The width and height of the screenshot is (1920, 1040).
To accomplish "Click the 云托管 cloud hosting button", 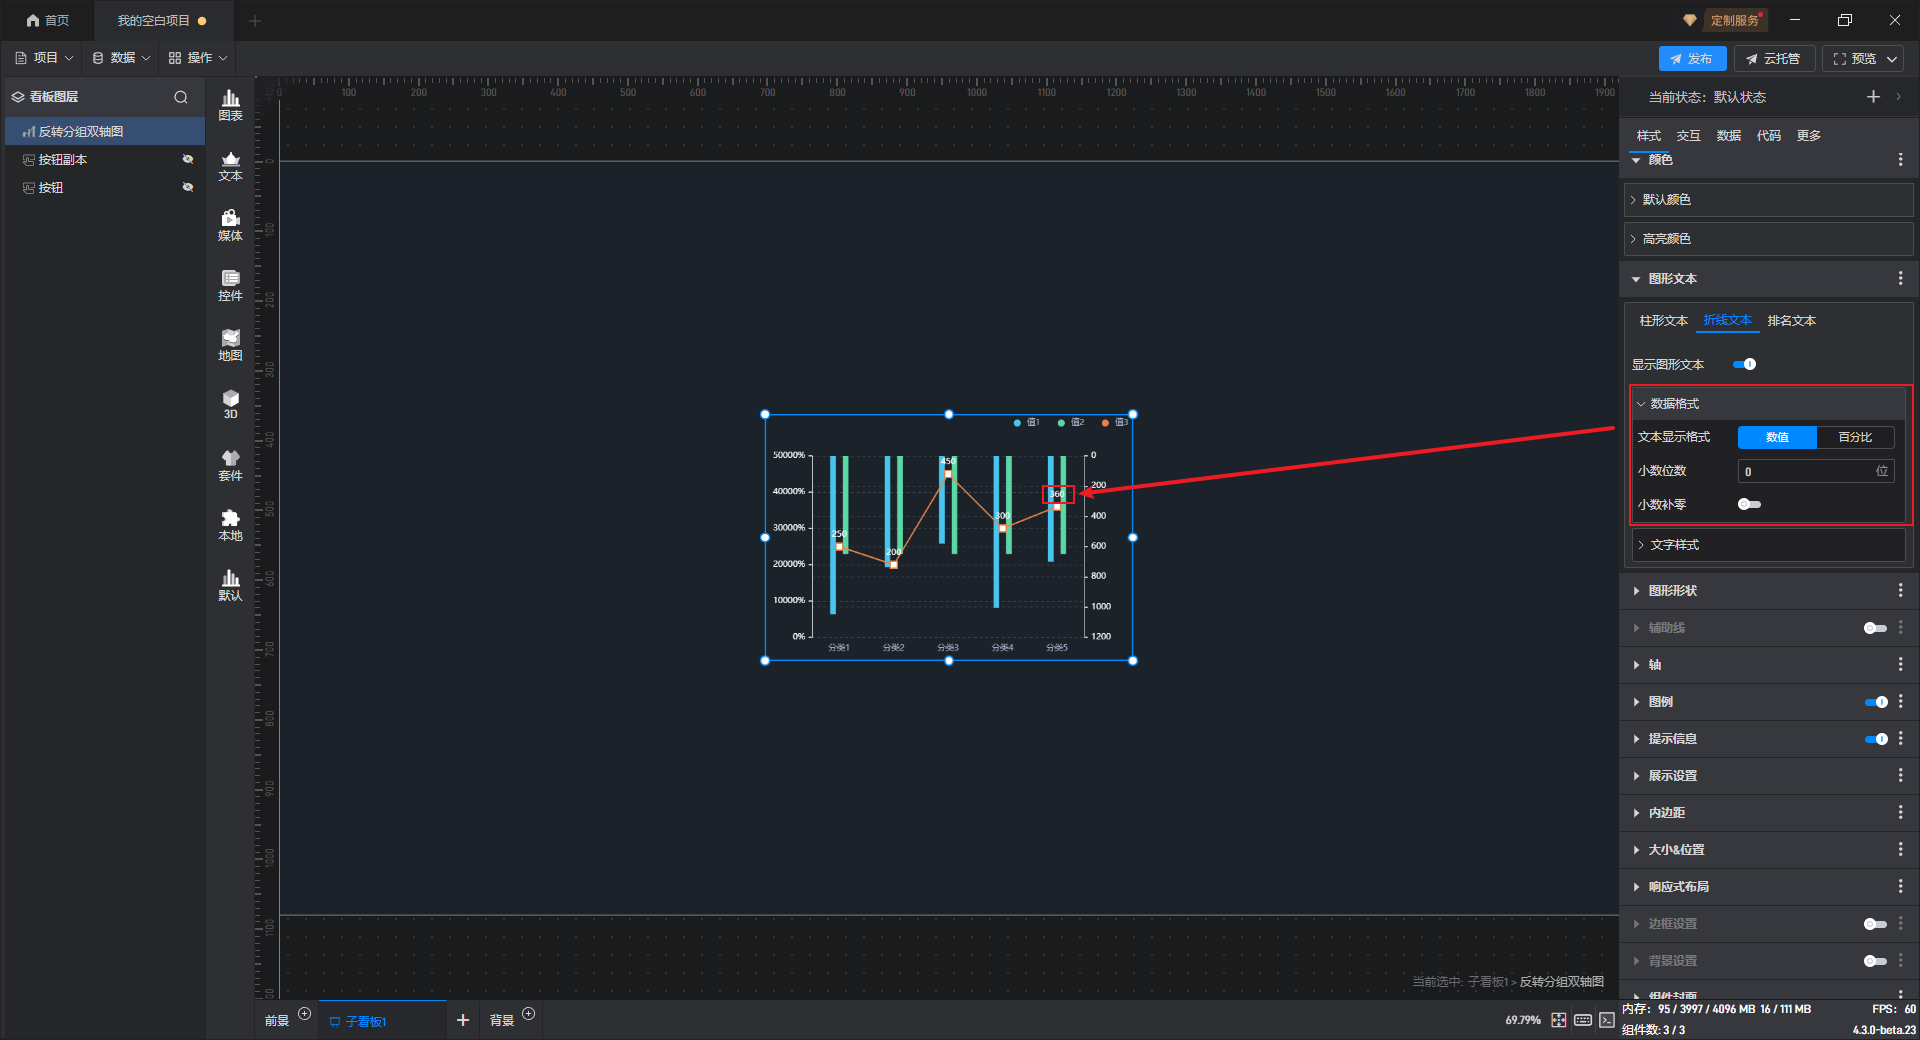I will coord(1774,59).
